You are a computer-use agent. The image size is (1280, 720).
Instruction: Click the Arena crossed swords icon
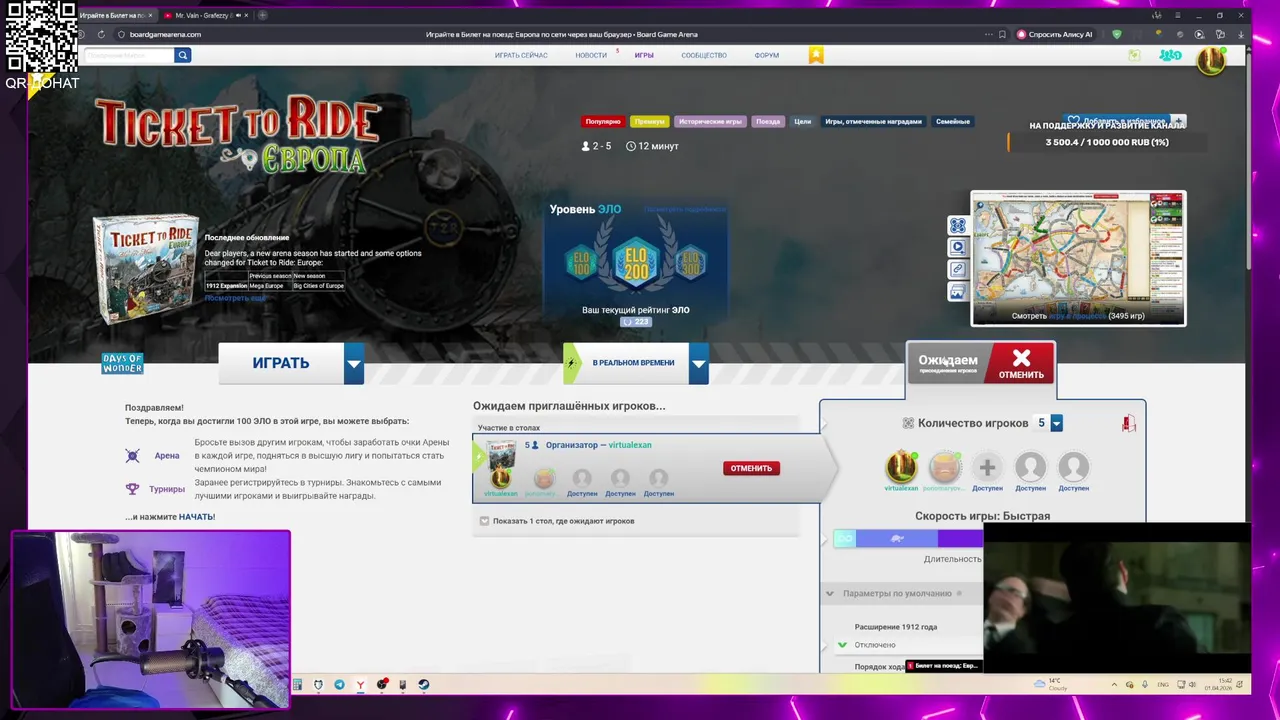click(132, 456)
